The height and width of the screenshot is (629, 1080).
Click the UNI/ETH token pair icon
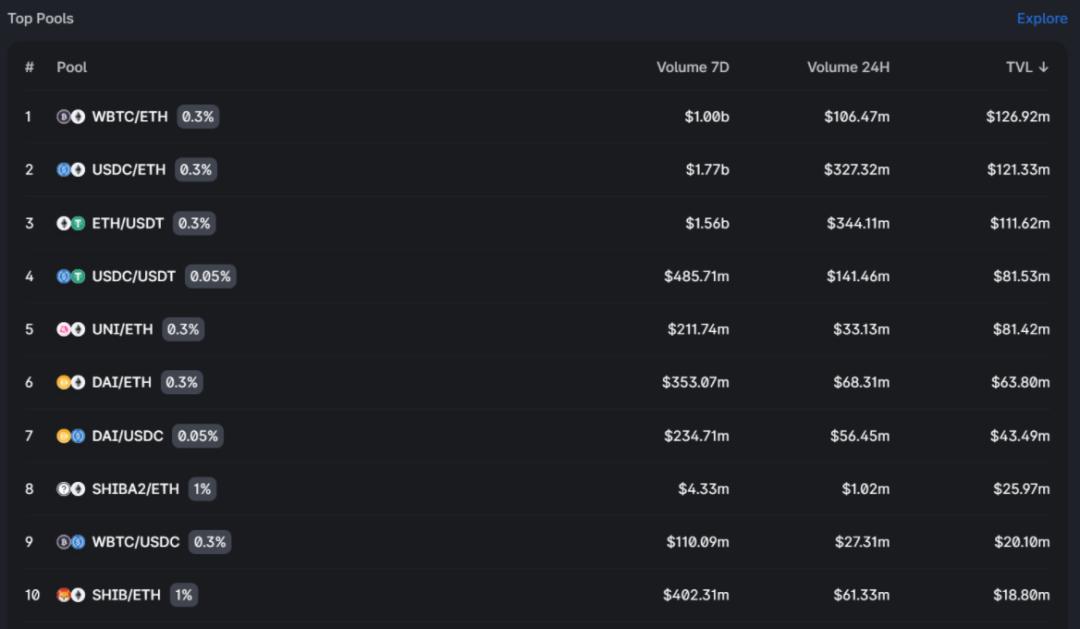tap(70, 329)
